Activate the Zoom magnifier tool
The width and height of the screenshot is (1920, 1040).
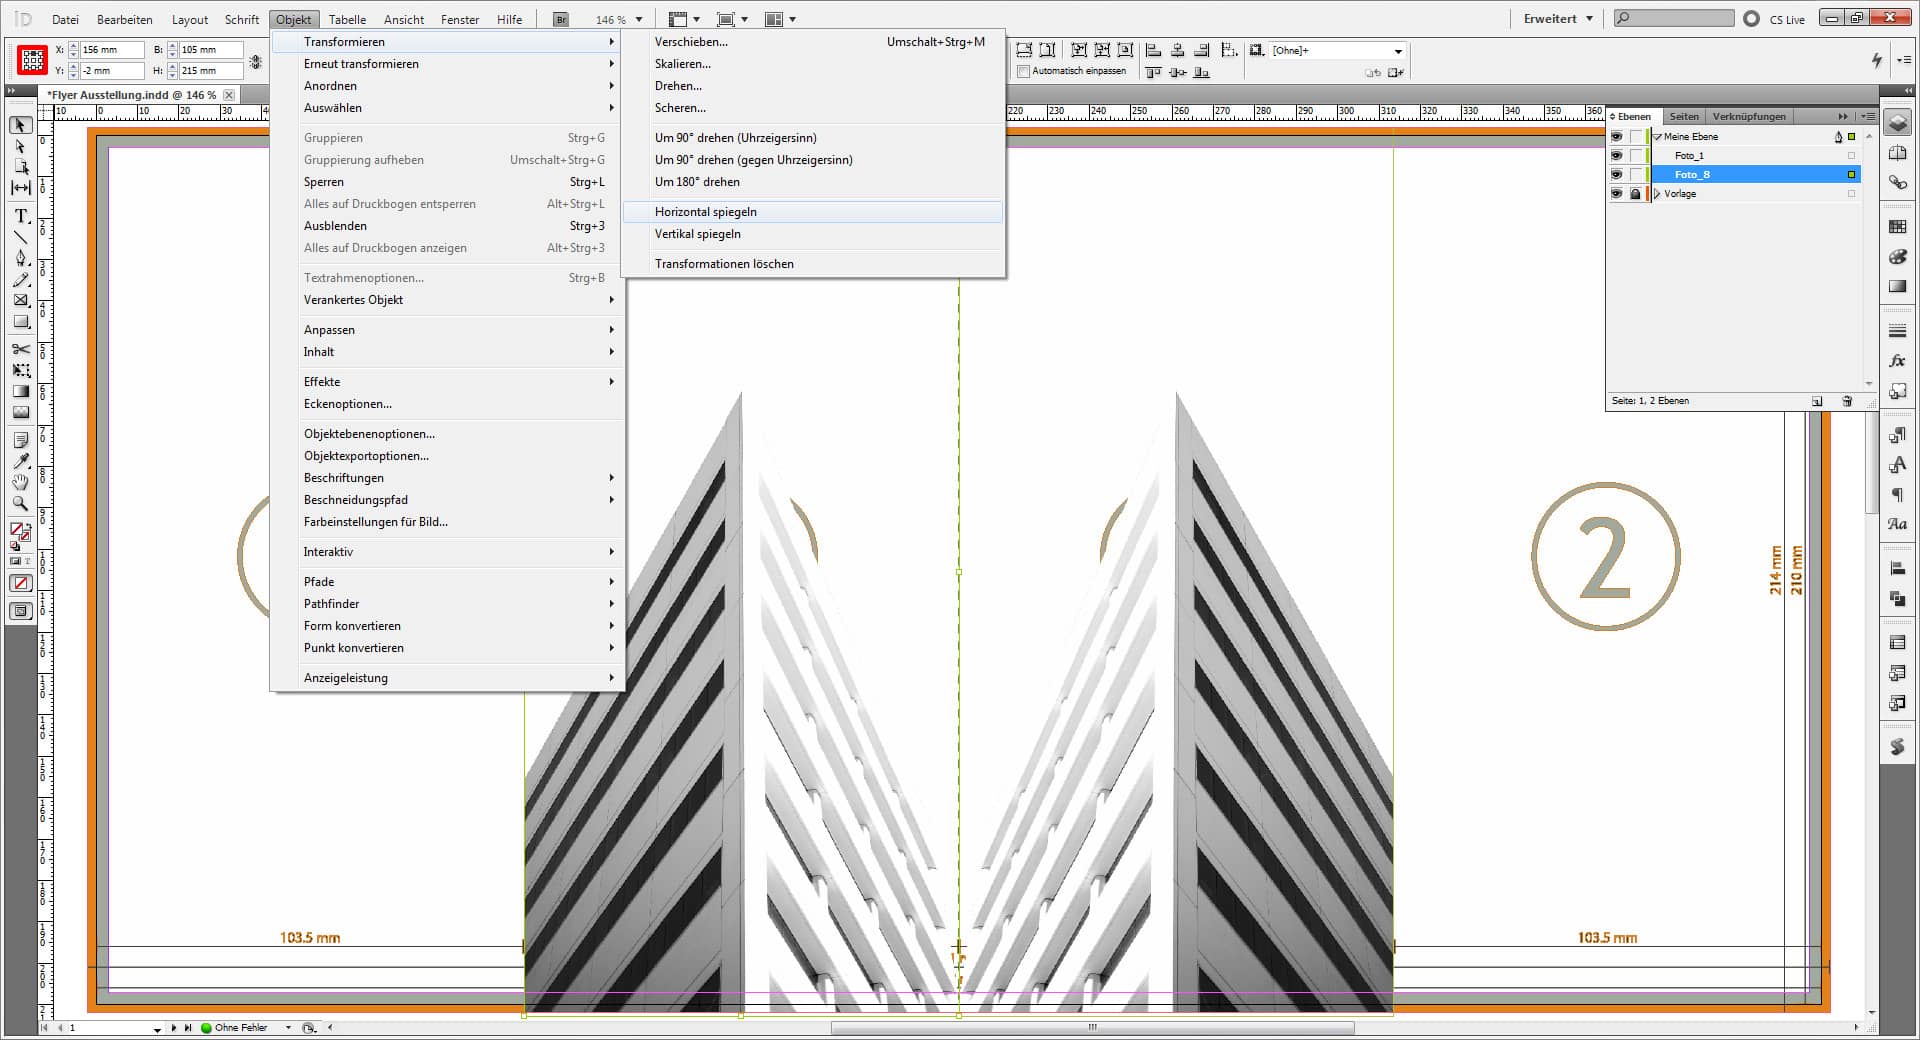click(20, 504)
